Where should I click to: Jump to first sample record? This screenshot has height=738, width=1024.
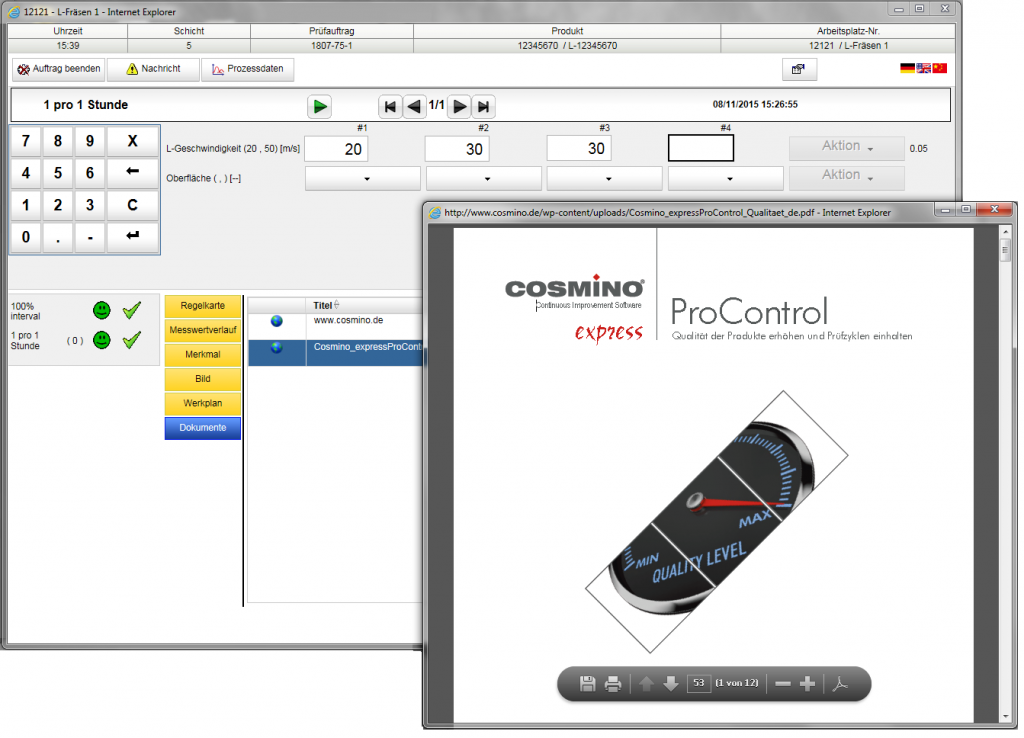tap(390, 106)
